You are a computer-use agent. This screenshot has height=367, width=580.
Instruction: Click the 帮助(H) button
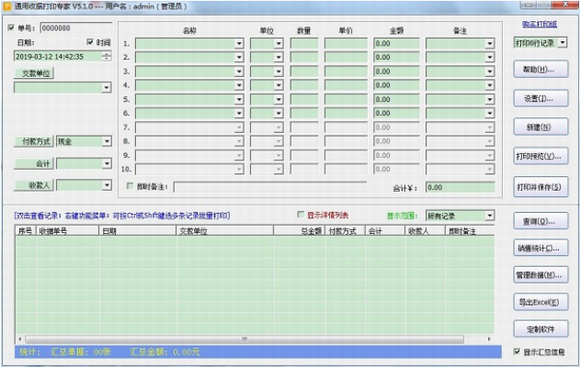540,70
